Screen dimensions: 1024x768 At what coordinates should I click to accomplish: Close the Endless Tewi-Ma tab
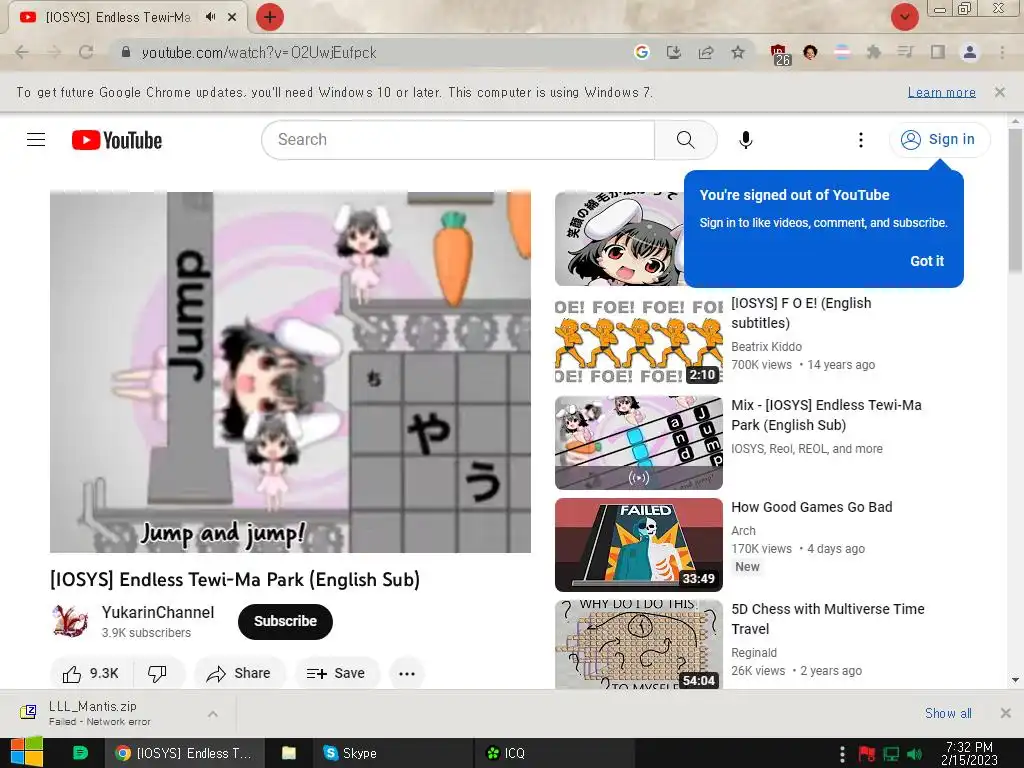[232, 17]
